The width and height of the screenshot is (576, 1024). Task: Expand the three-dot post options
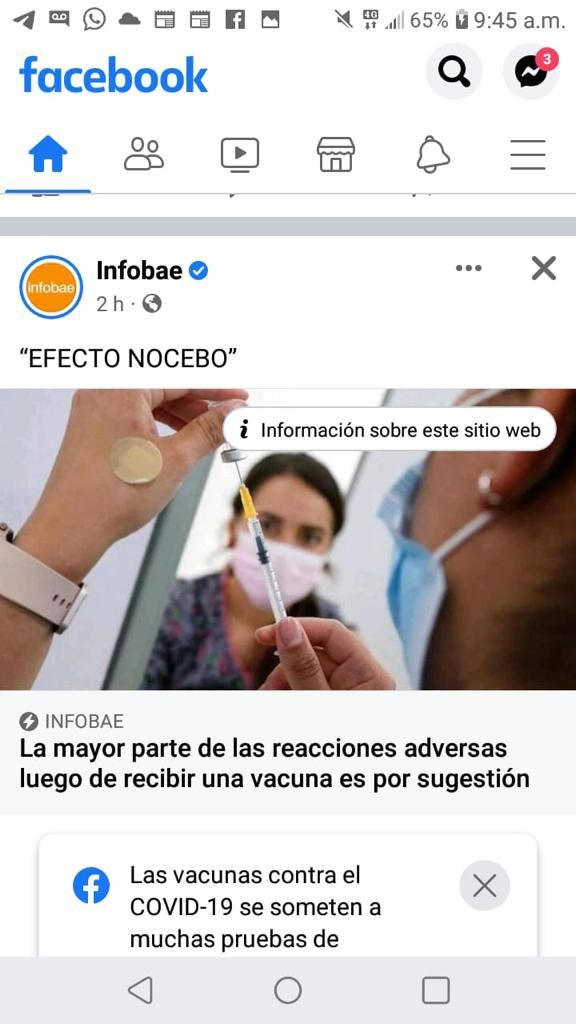coord(468,268)
